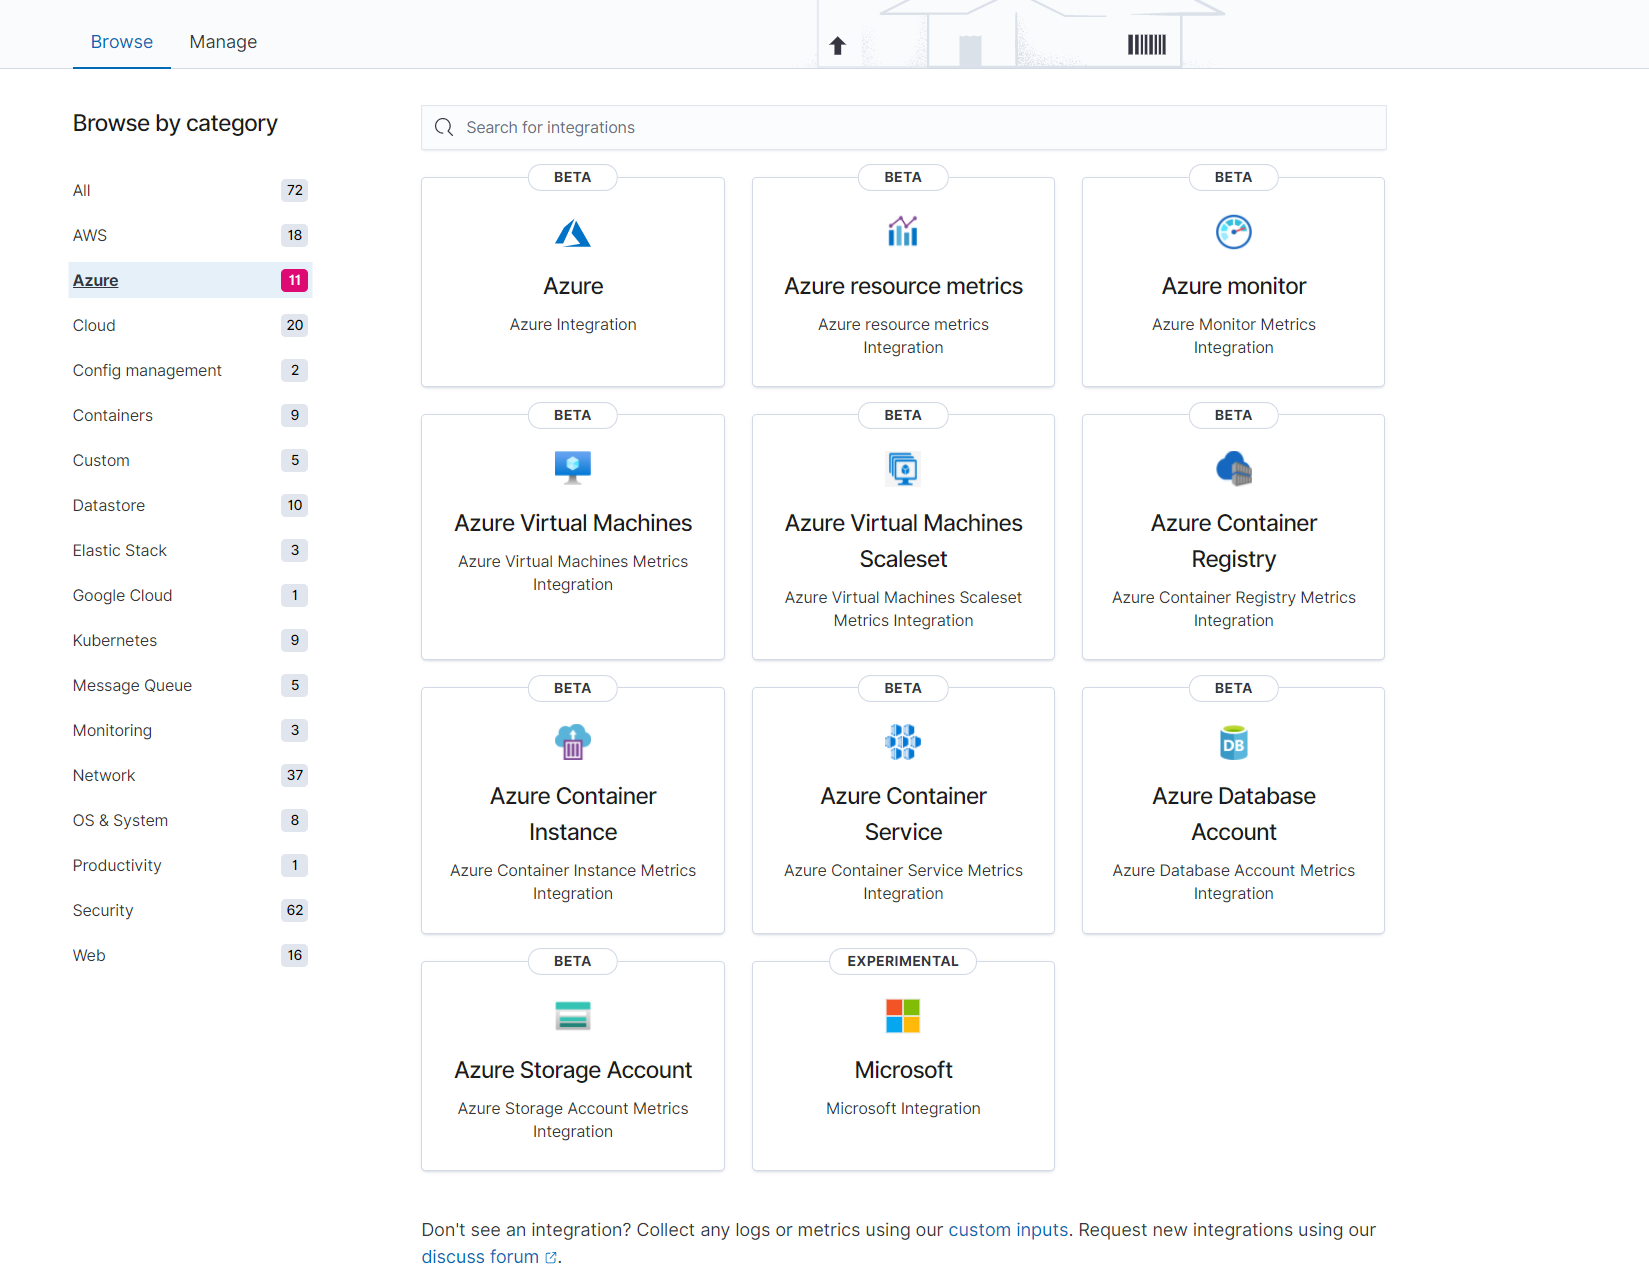
Task: Open the Azure Virtual Machines card title
Action: (x=573, y=523)
